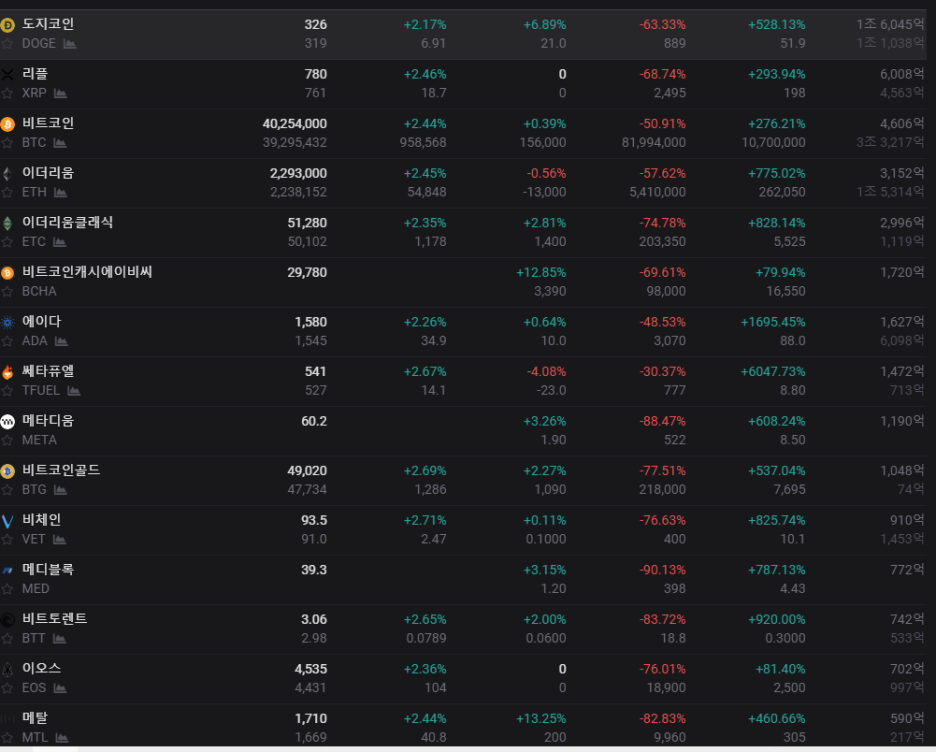Toggle favorite star for META

click(7, 440)
